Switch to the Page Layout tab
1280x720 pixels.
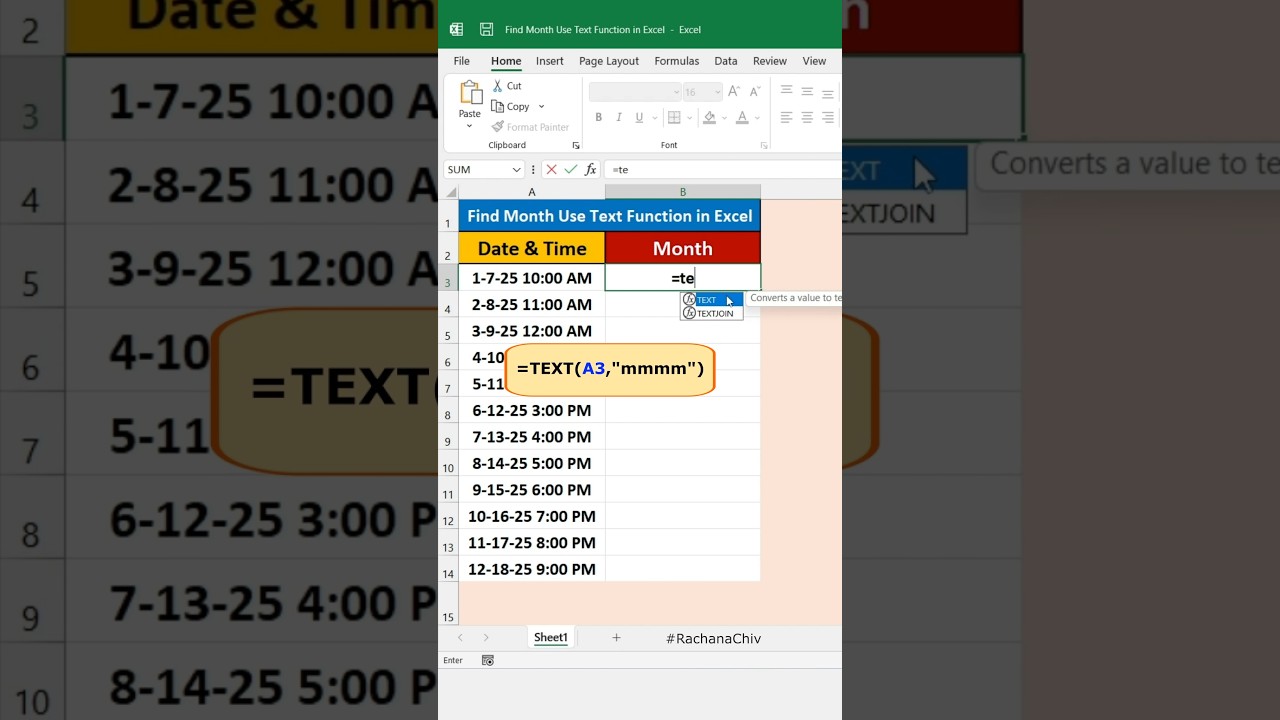point(609,61)
